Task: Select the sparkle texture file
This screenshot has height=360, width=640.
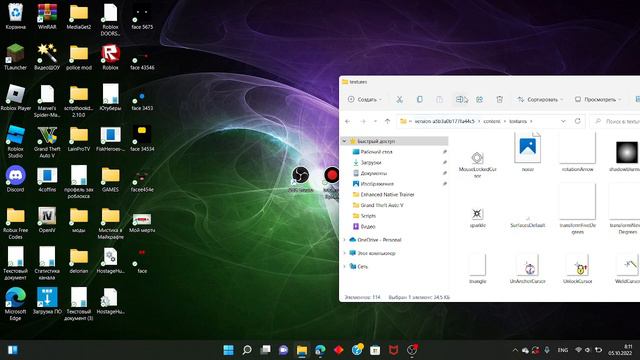Action: pos(477,217)
